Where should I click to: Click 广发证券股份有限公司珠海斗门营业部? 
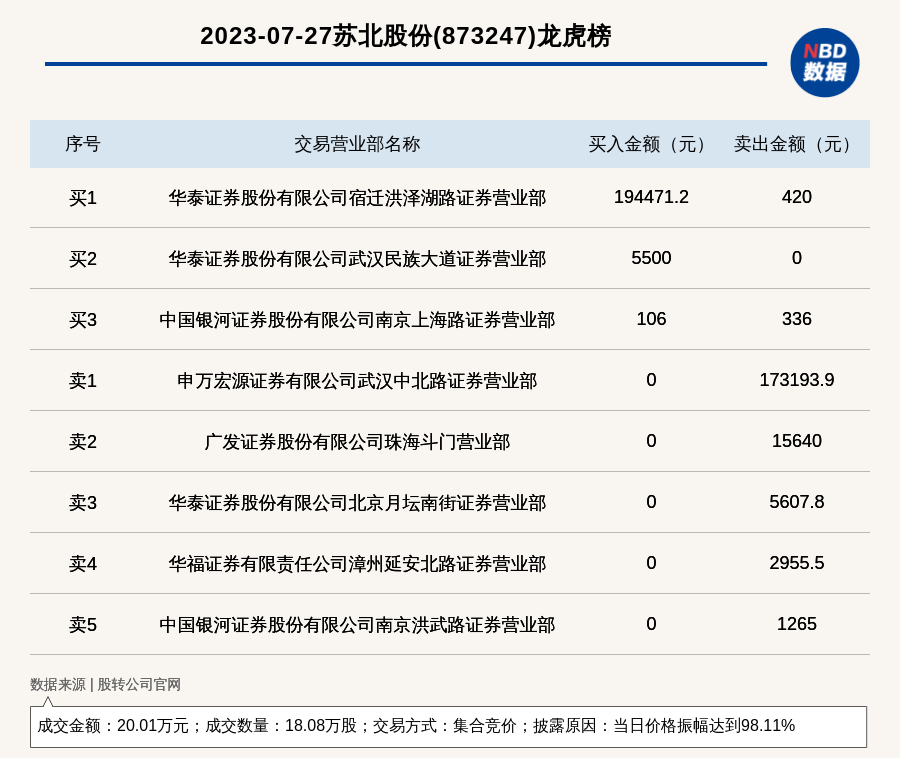pos(357,442)
